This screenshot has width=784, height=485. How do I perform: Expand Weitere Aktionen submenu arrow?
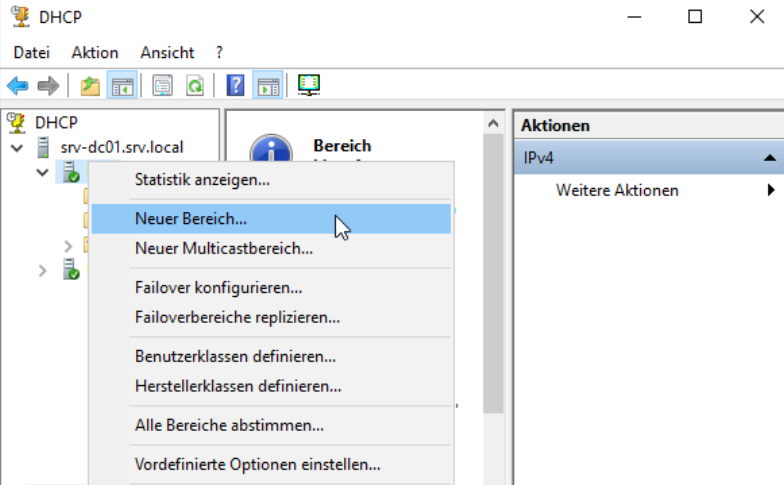click(770, 190)
